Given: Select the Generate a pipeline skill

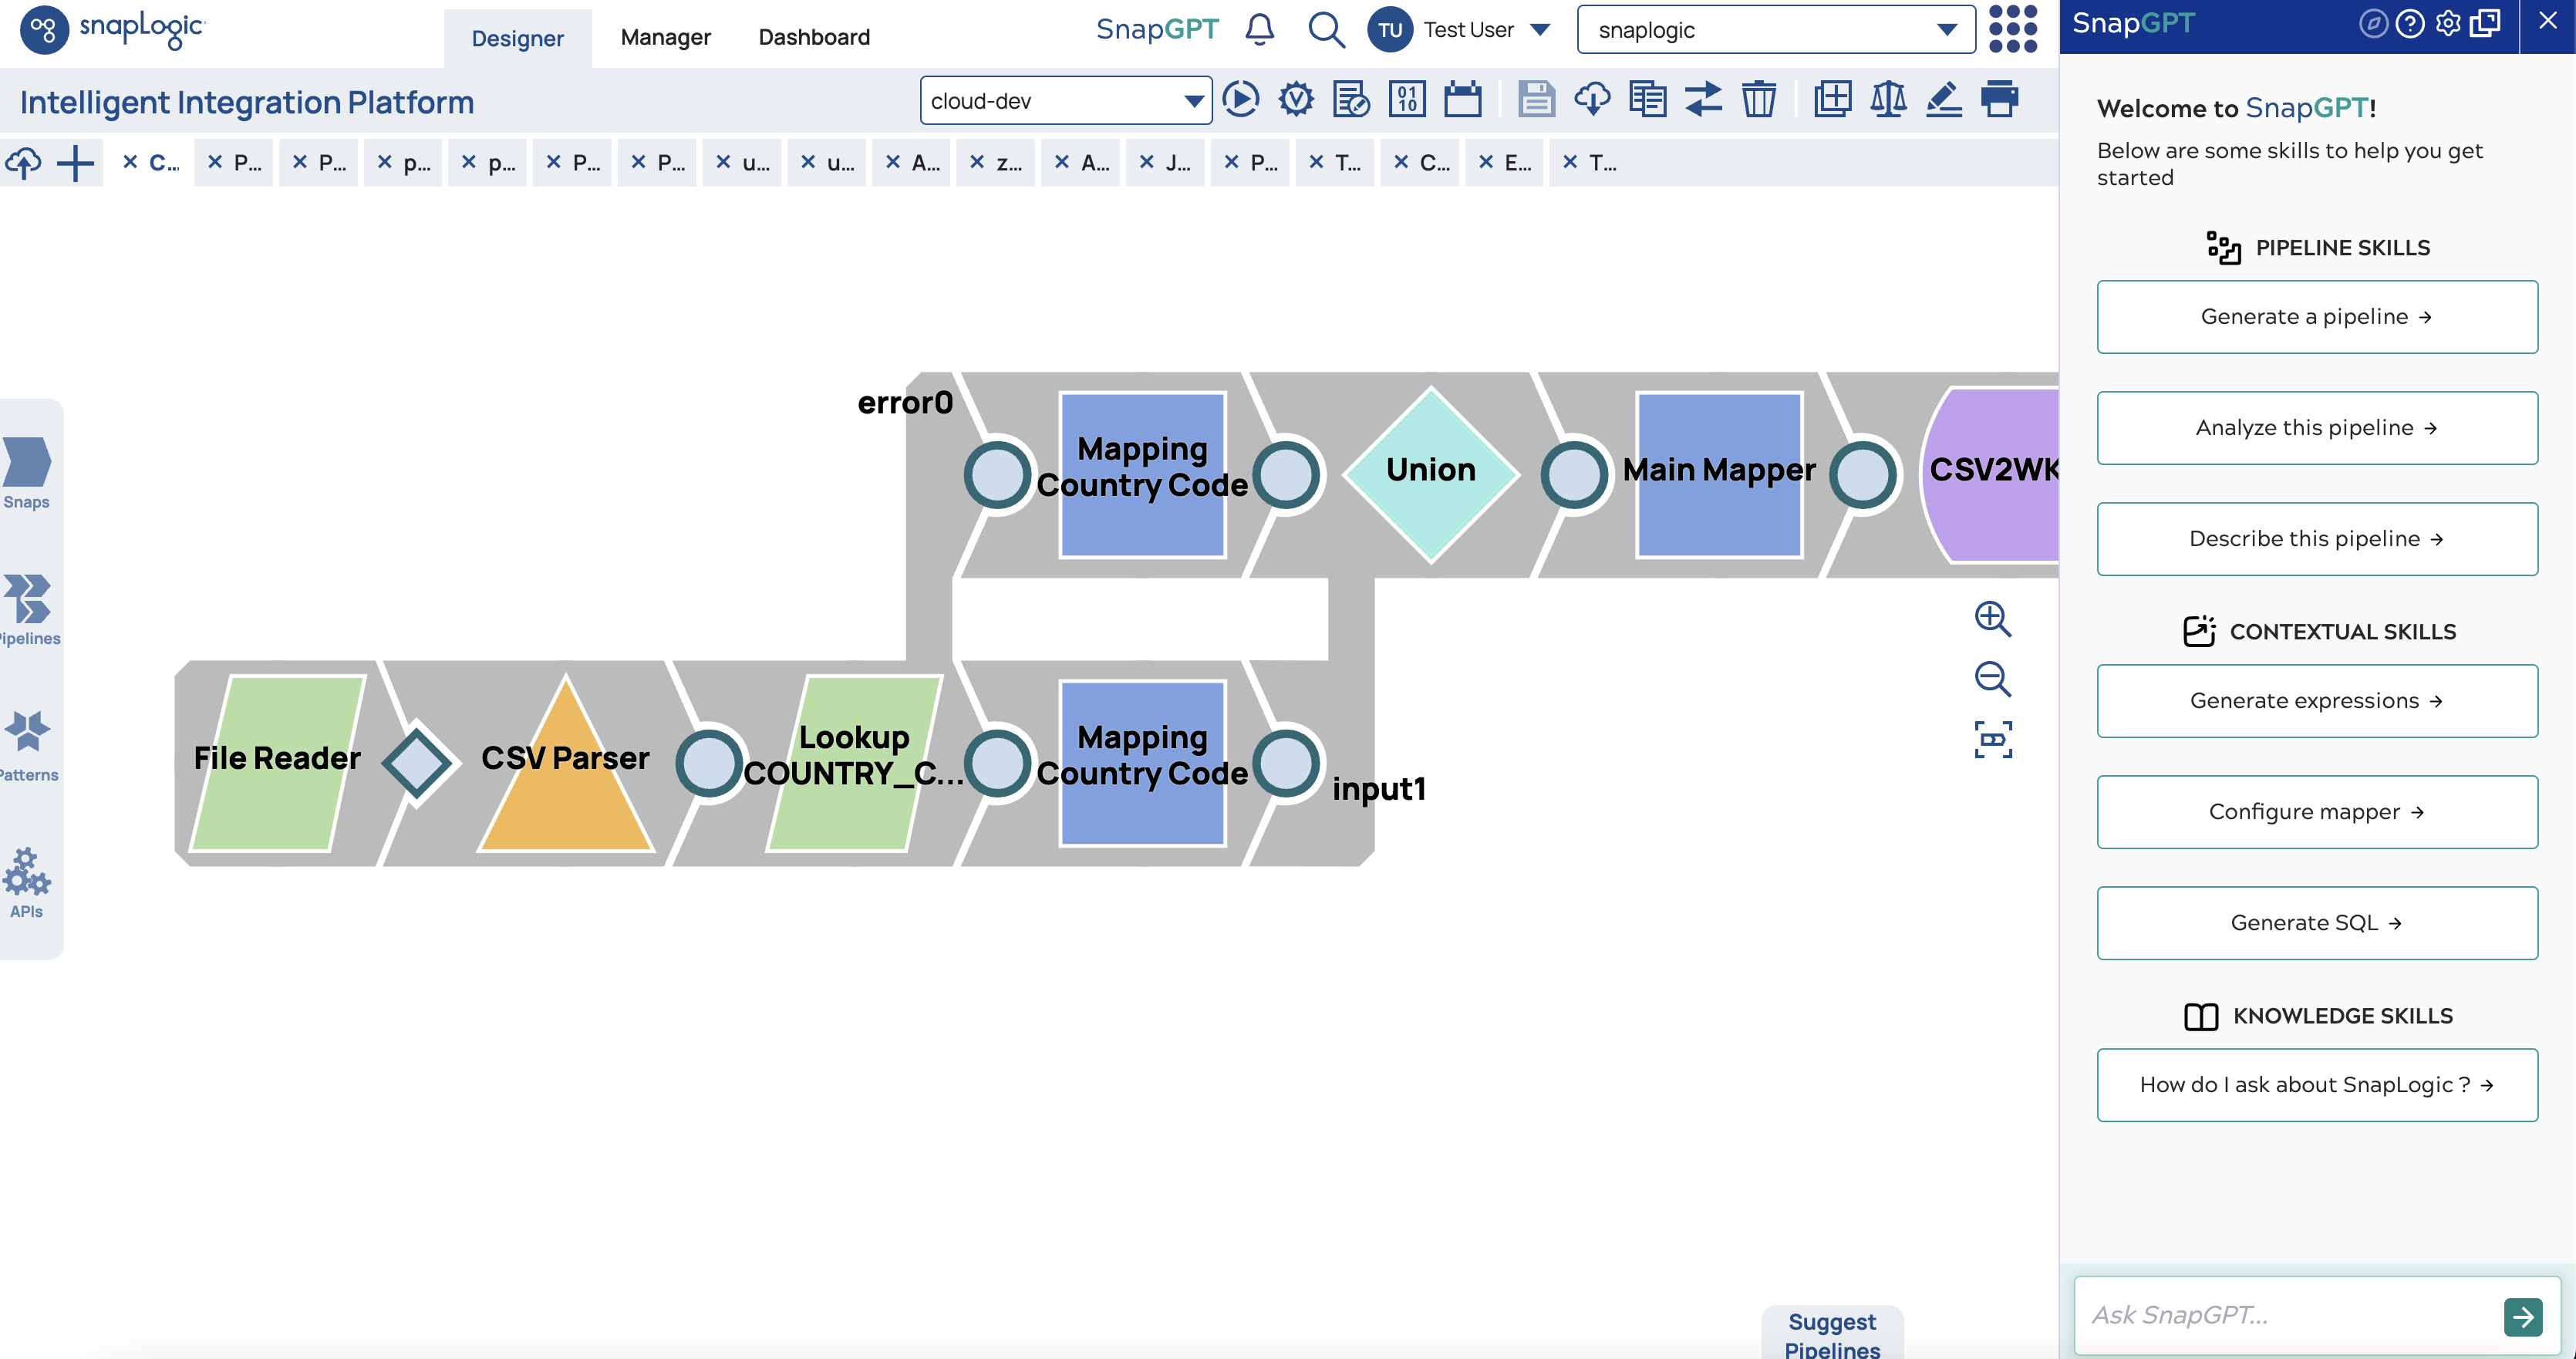Looking at the screenshot, I should [2316, 316].
